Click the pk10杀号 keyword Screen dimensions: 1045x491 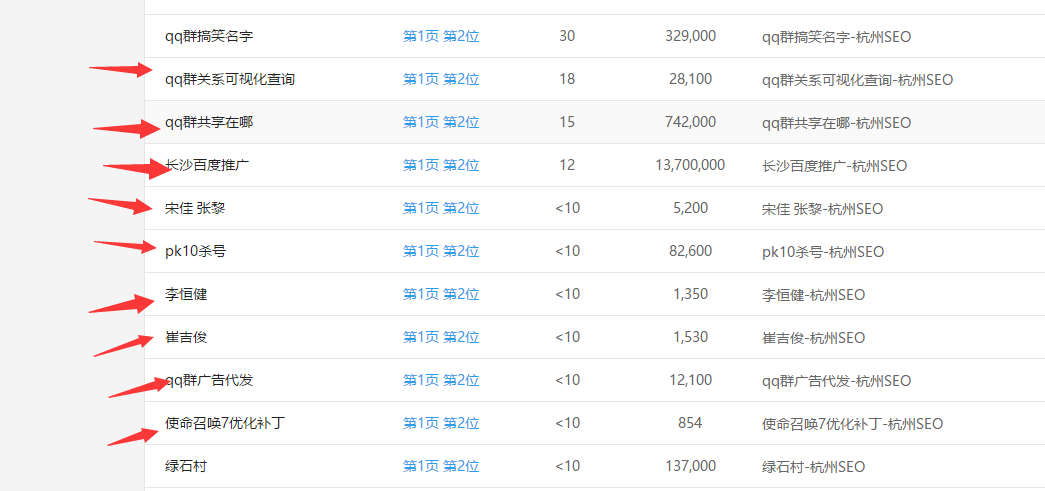click(196, 252)
